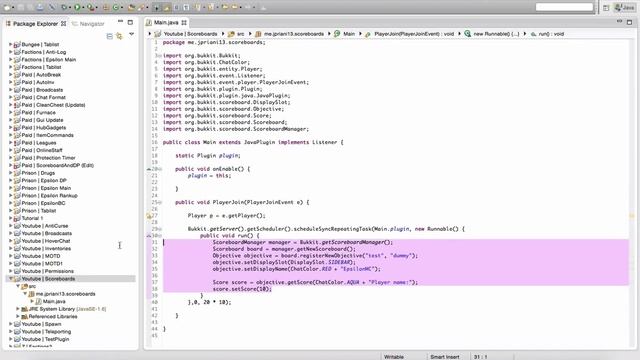Open the Package Explorer view menu arrow
The height and width of the screenshot is (360, 640).
(131, 35)
